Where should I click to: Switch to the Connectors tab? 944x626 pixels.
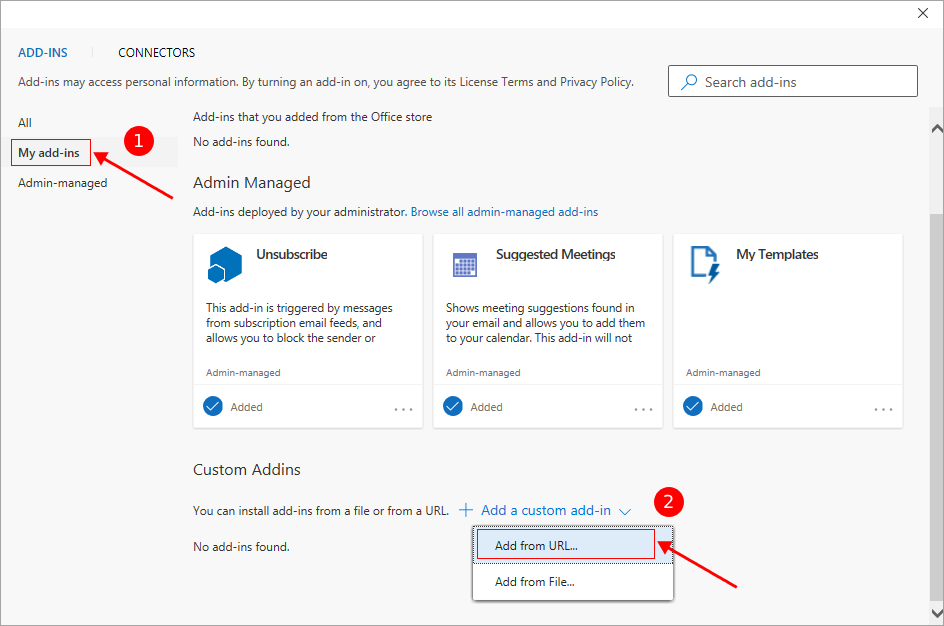click(x=156, y=53)
